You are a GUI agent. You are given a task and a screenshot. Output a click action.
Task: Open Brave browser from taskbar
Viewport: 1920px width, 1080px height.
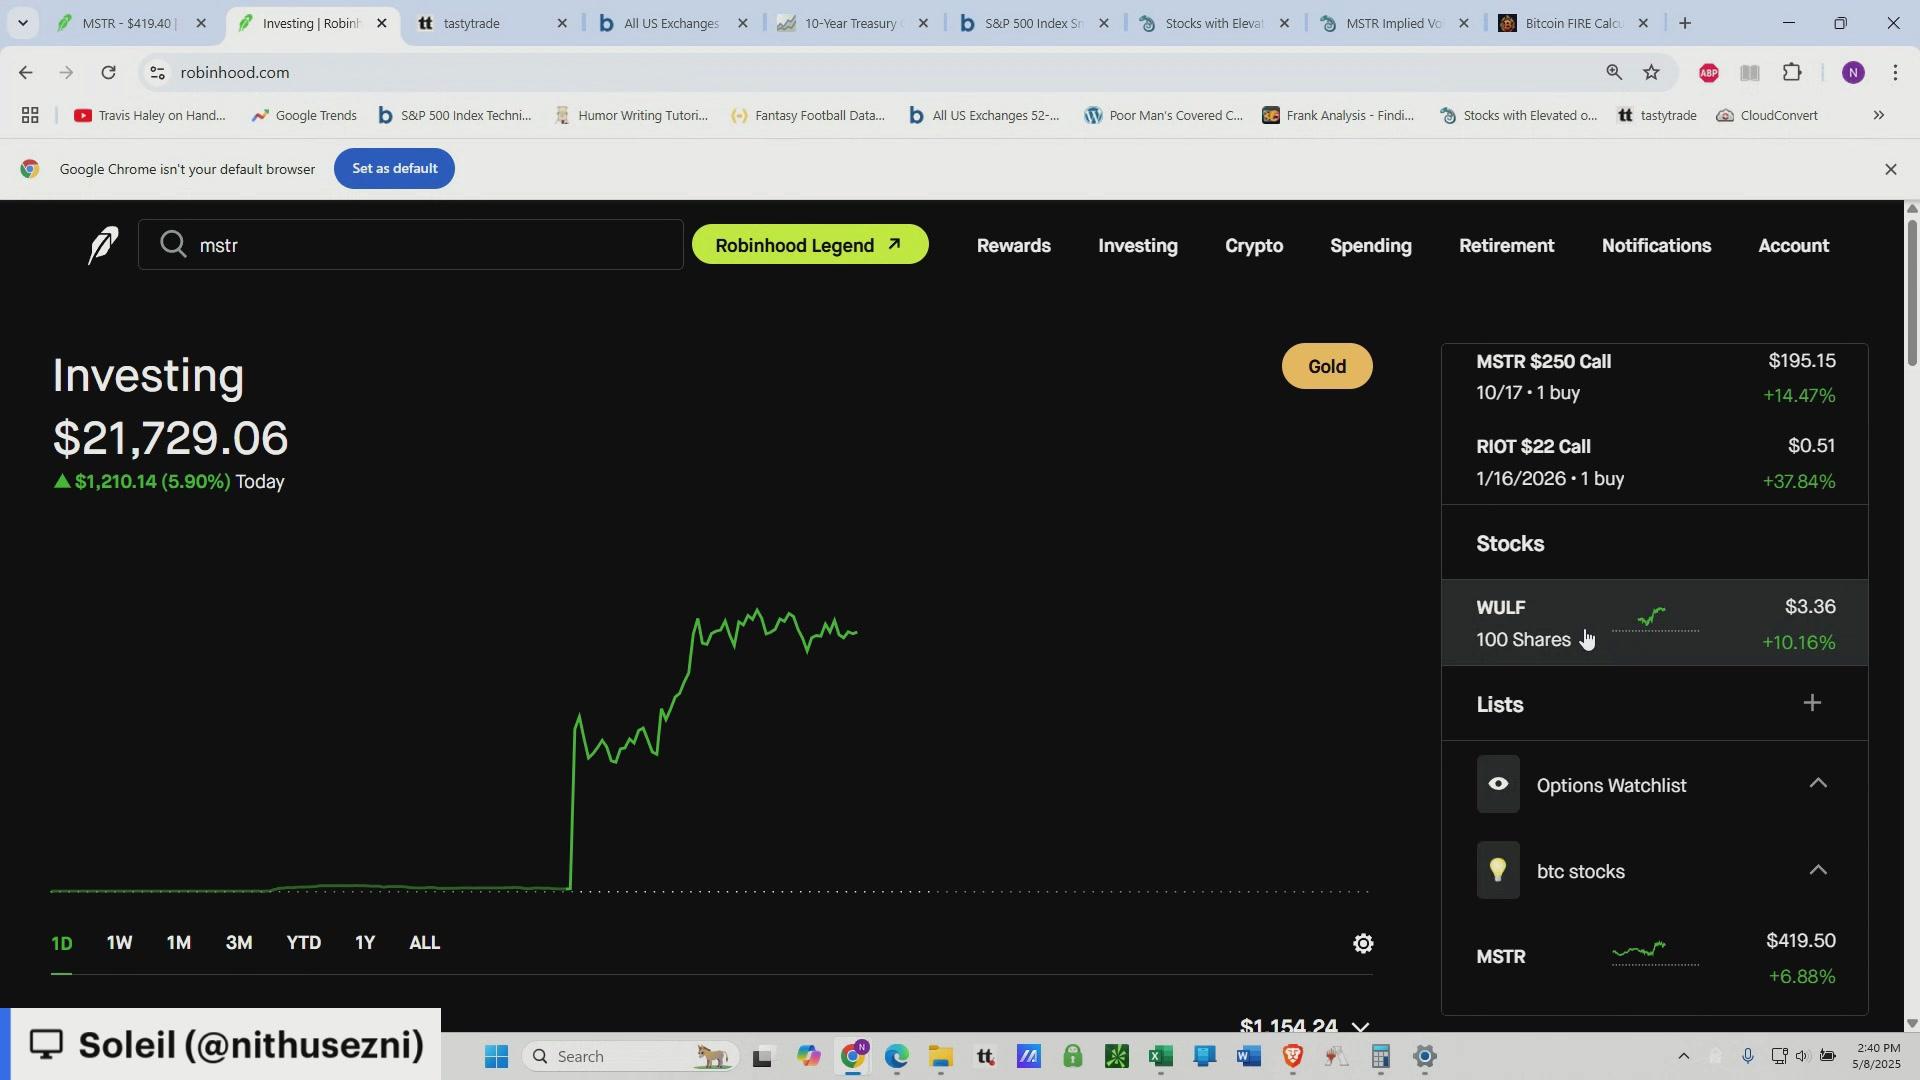tap(1292, 1057)
